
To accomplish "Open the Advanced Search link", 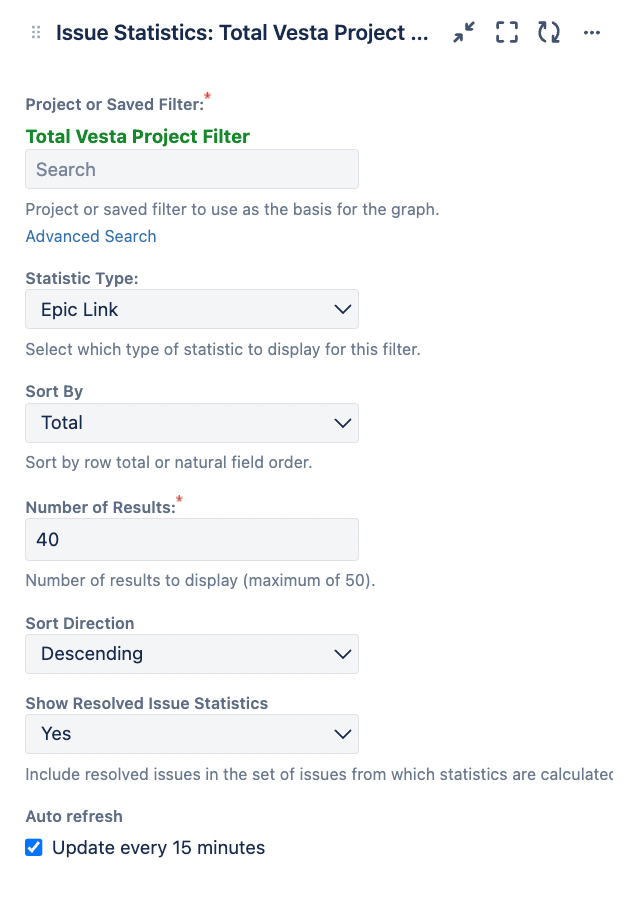I will tap(91, 236).
